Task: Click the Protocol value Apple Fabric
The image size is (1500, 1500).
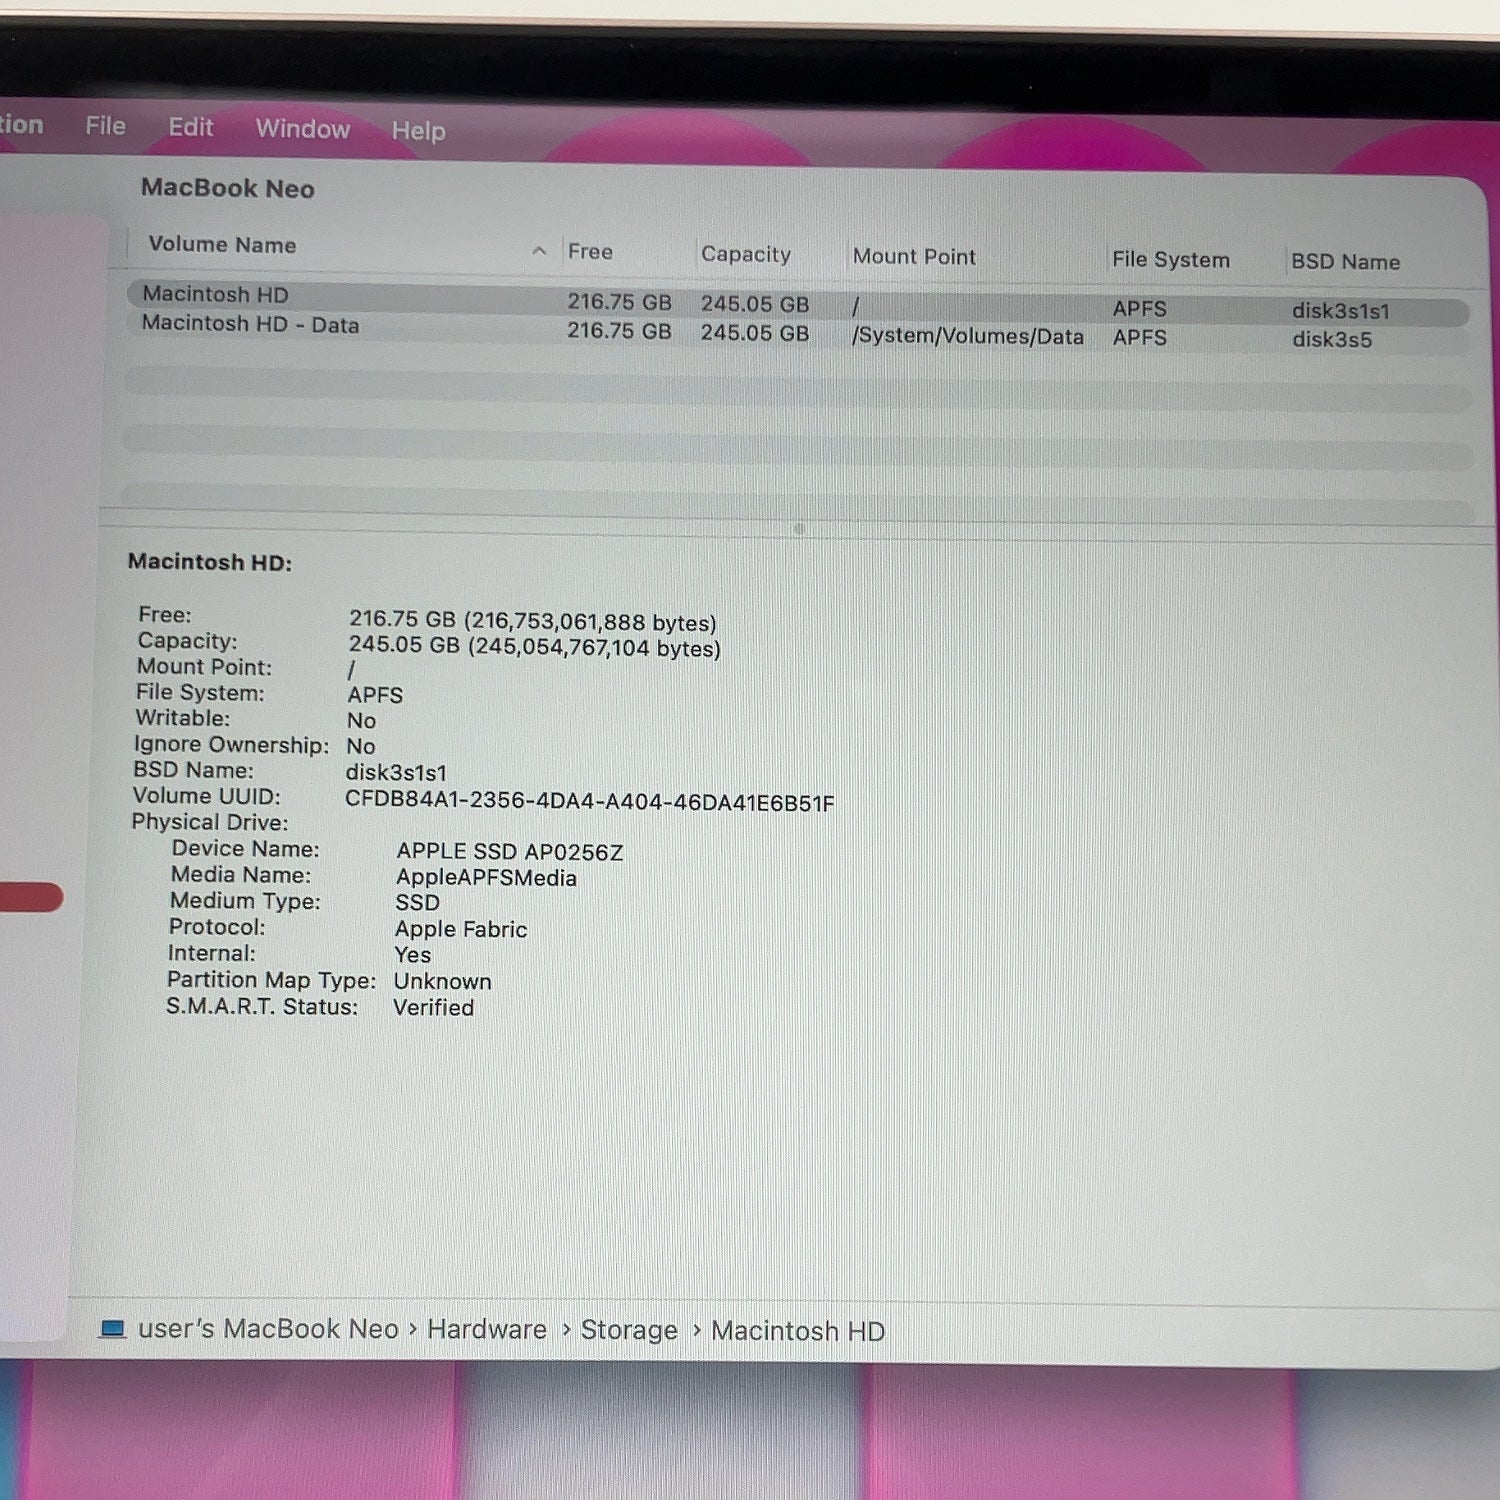Action: coord(461,929)
